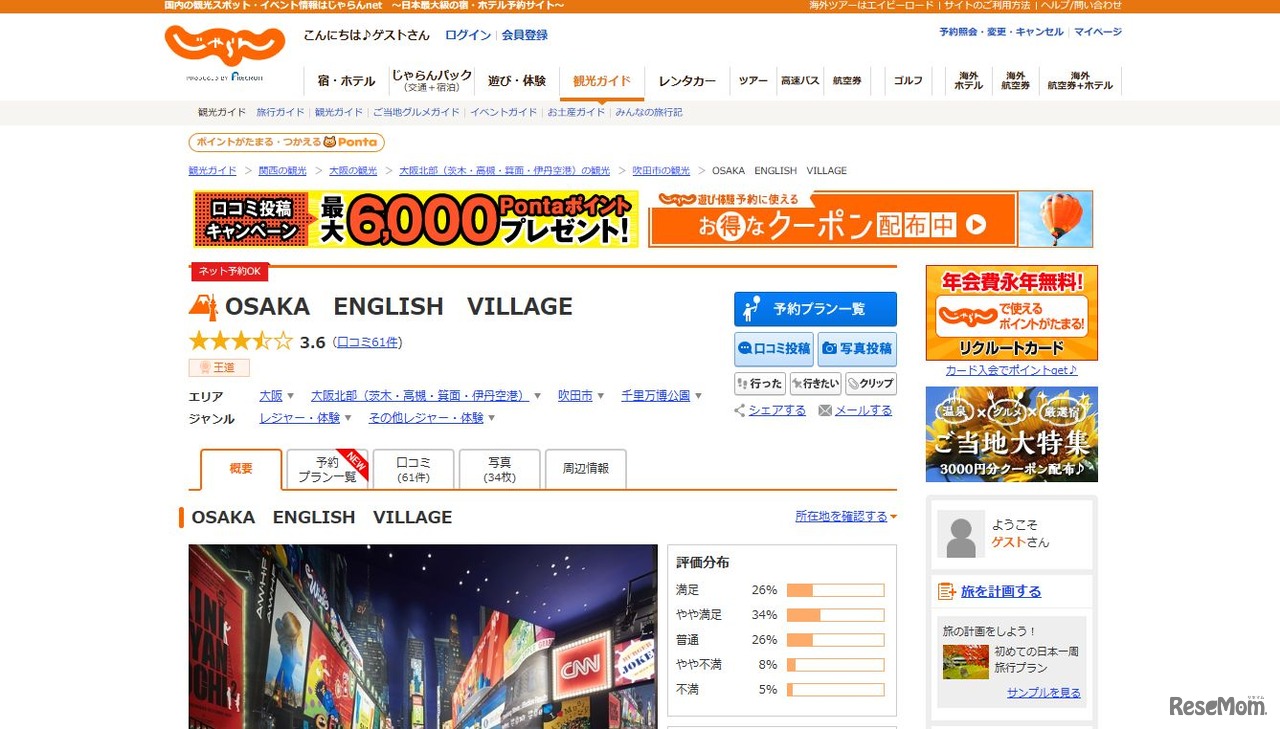Click the footprints icon on 行った button
Screen dimensions: 1280x729
tap(743, 383)
